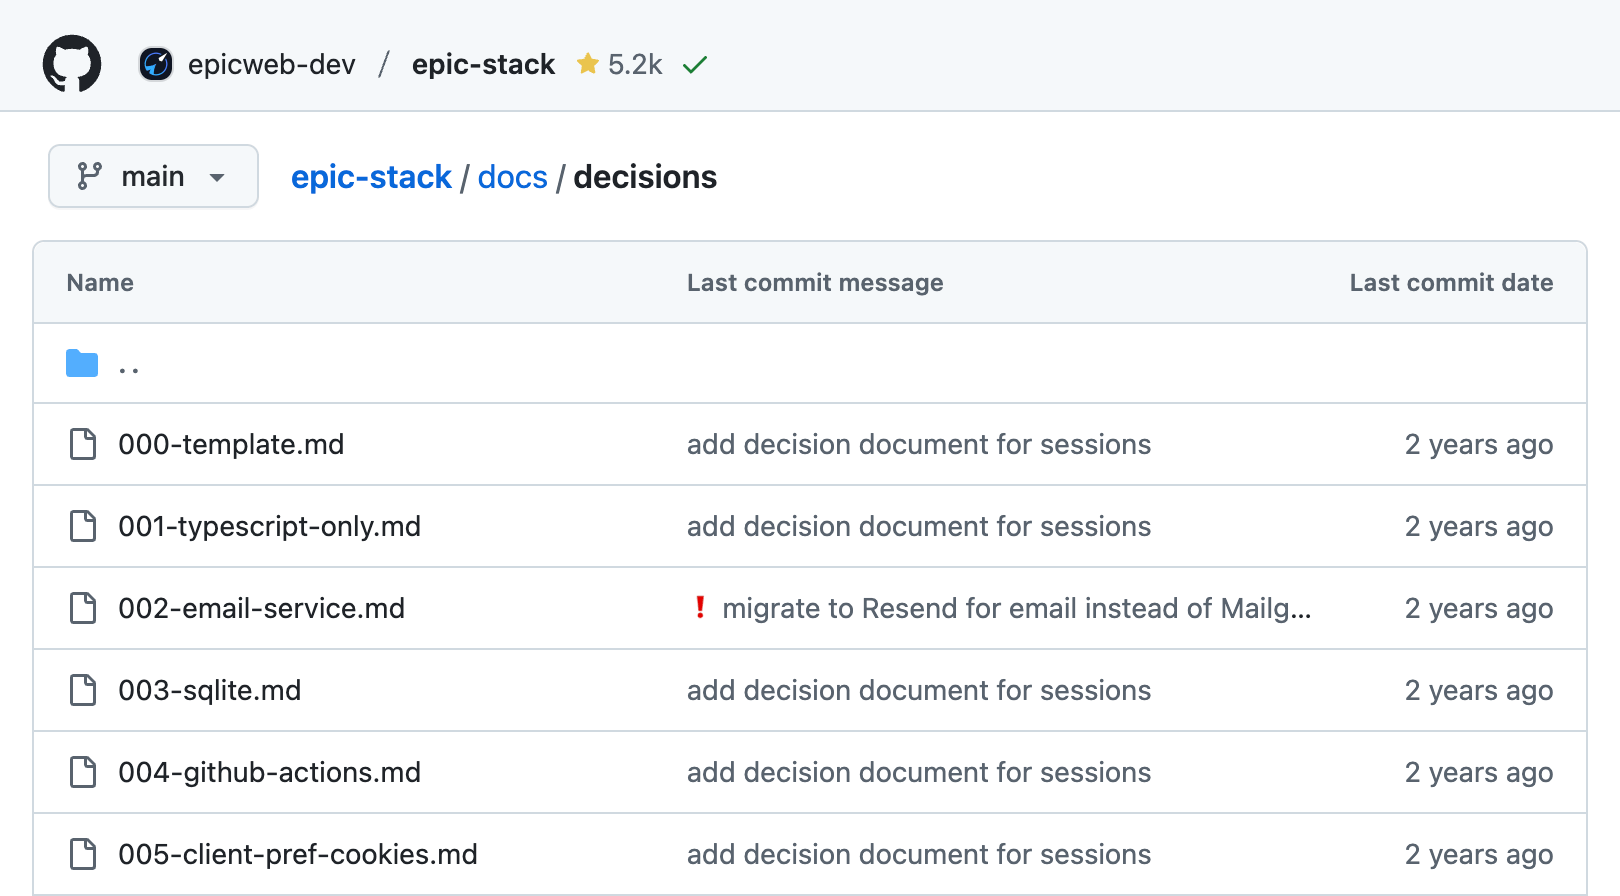The image size is (1620, 896).
Task: Open the epic-stack repository header link
Action: 483,64
